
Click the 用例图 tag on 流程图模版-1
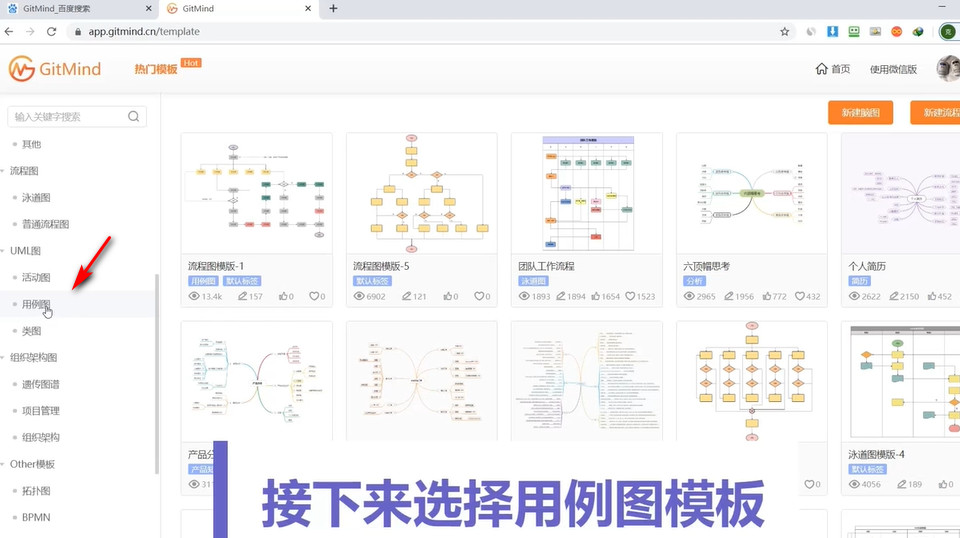pyautogui.click(x=203, y=281)
